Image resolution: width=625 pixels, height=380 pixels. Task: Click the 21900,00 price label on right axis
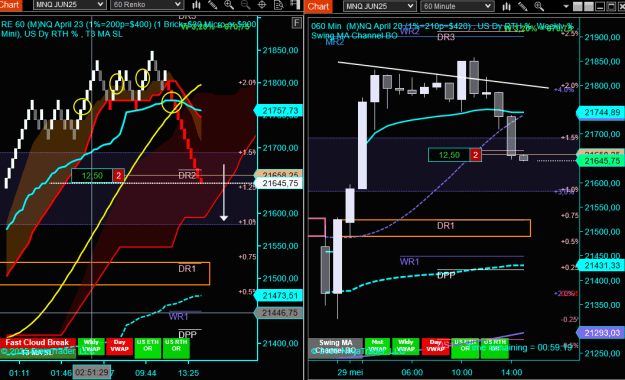click(x=602, y=37)
